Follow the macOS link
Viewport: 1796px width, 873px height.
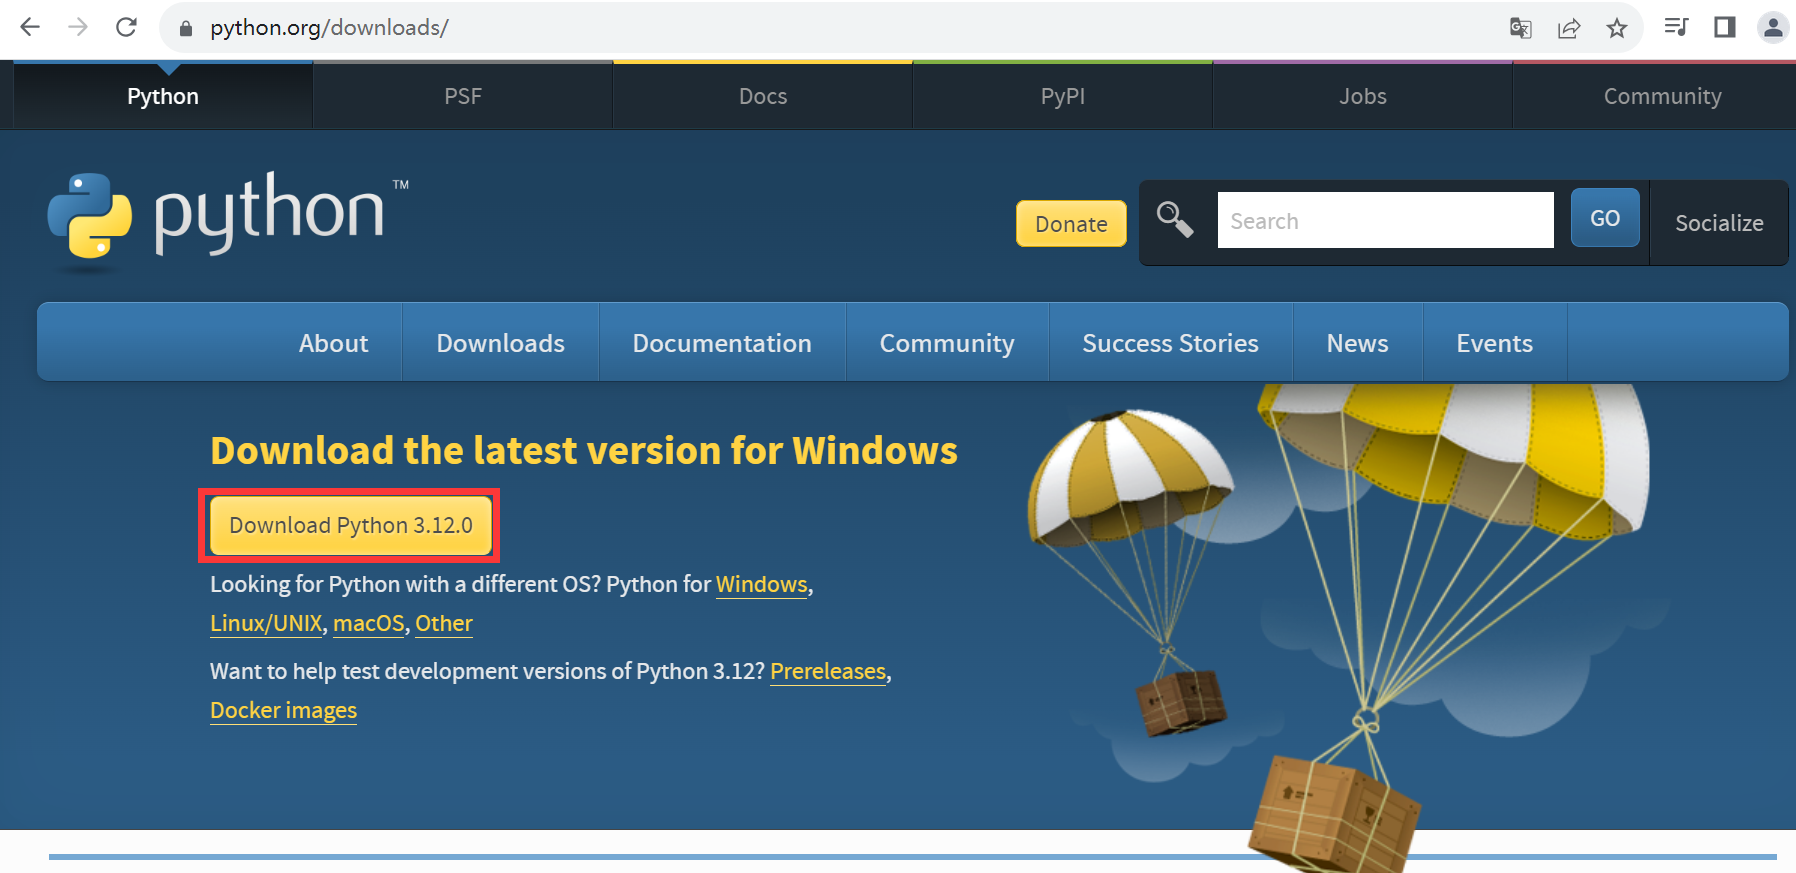point(369,623)
